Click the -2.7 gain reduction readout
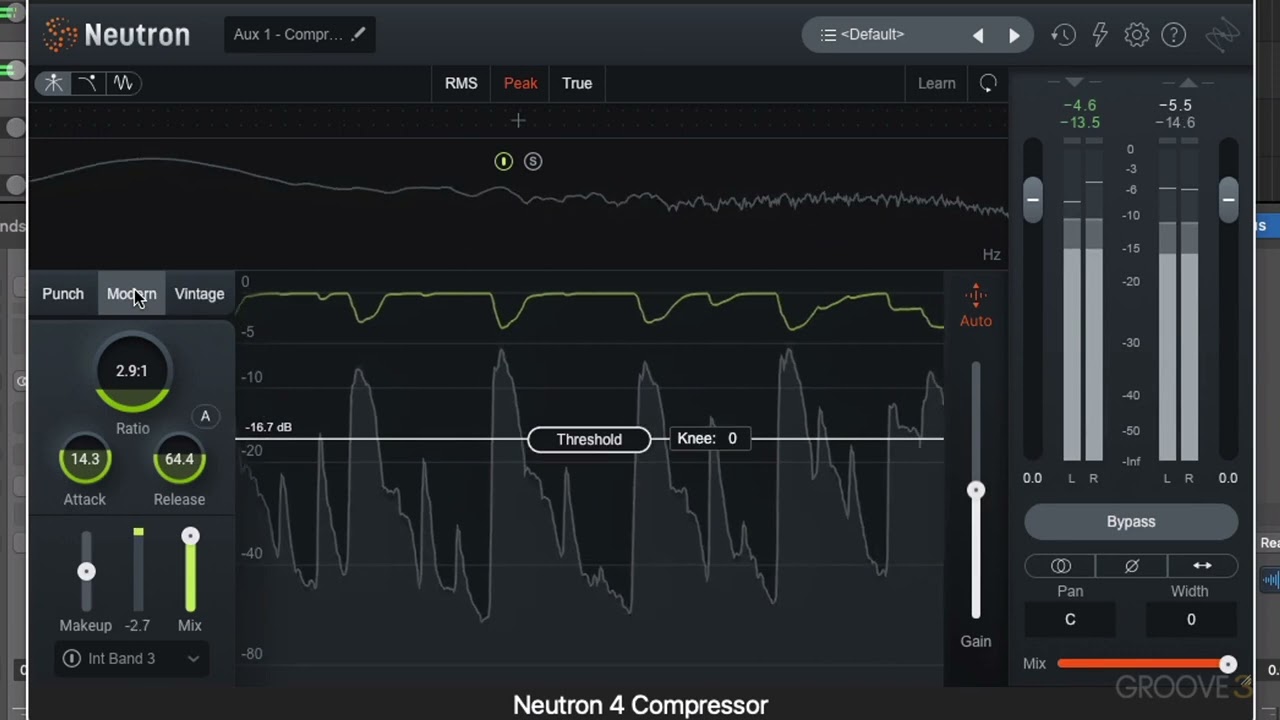1280x720 pixels. coord(137,625)
